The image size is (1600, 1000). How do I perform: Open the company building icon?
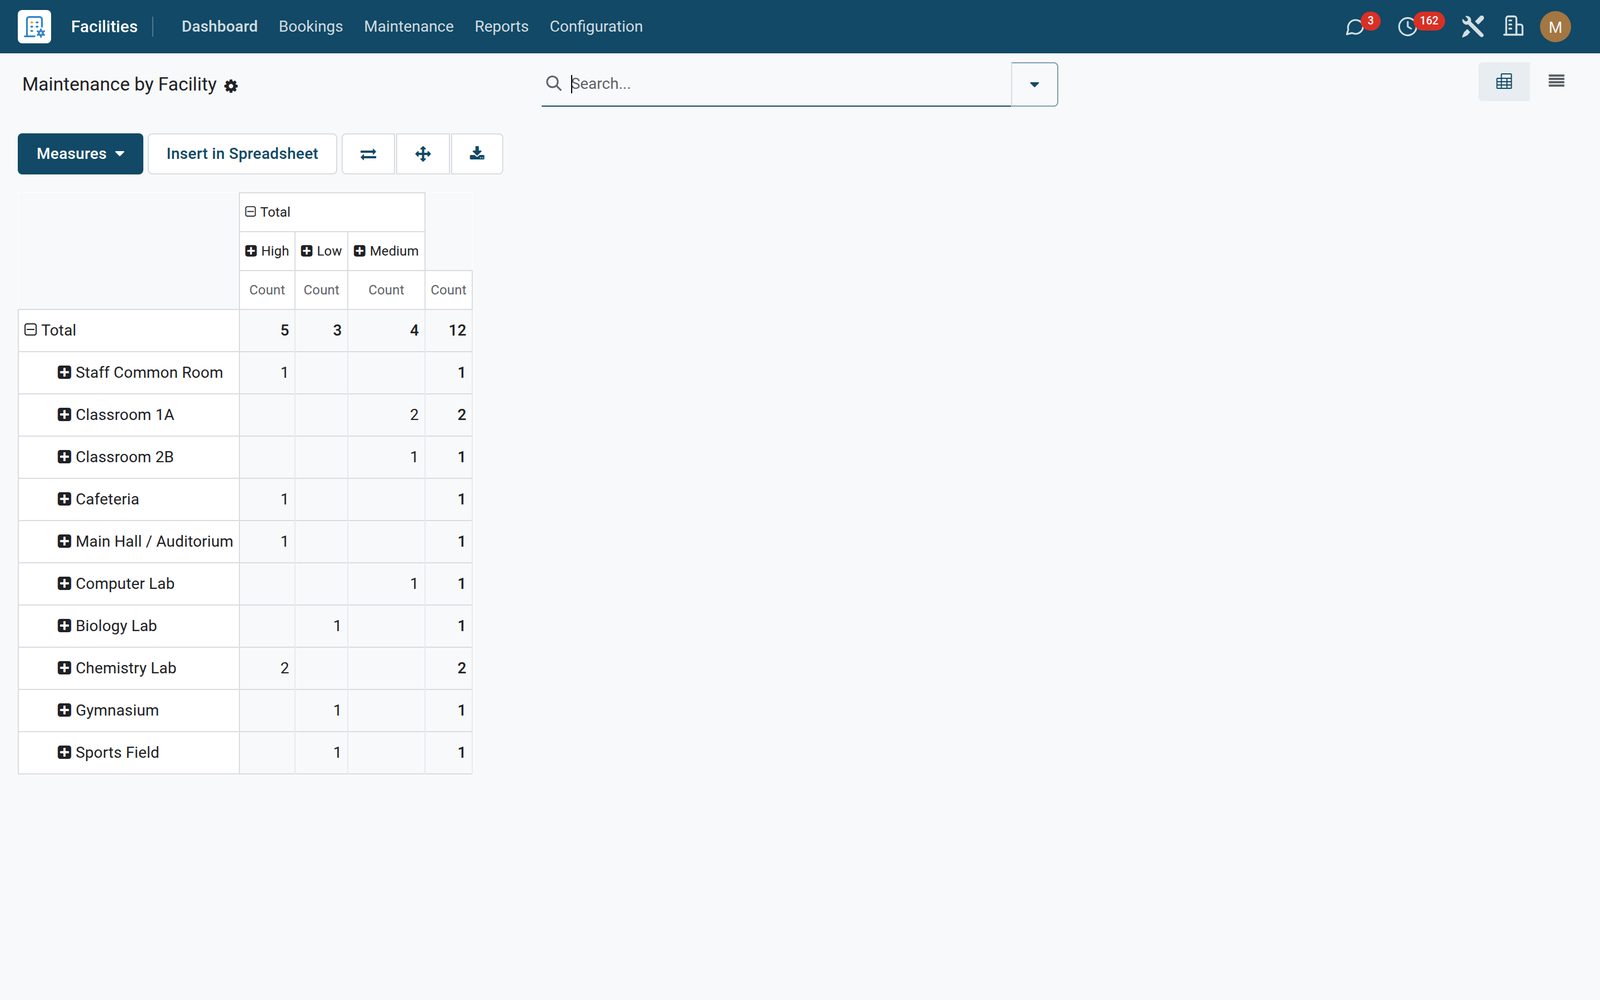click(x=1514, y=27)
